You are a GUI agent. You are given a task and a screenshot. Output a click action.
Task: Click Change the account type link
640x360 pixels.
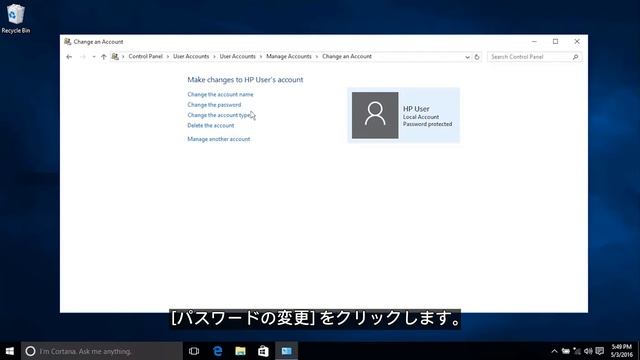219,115
